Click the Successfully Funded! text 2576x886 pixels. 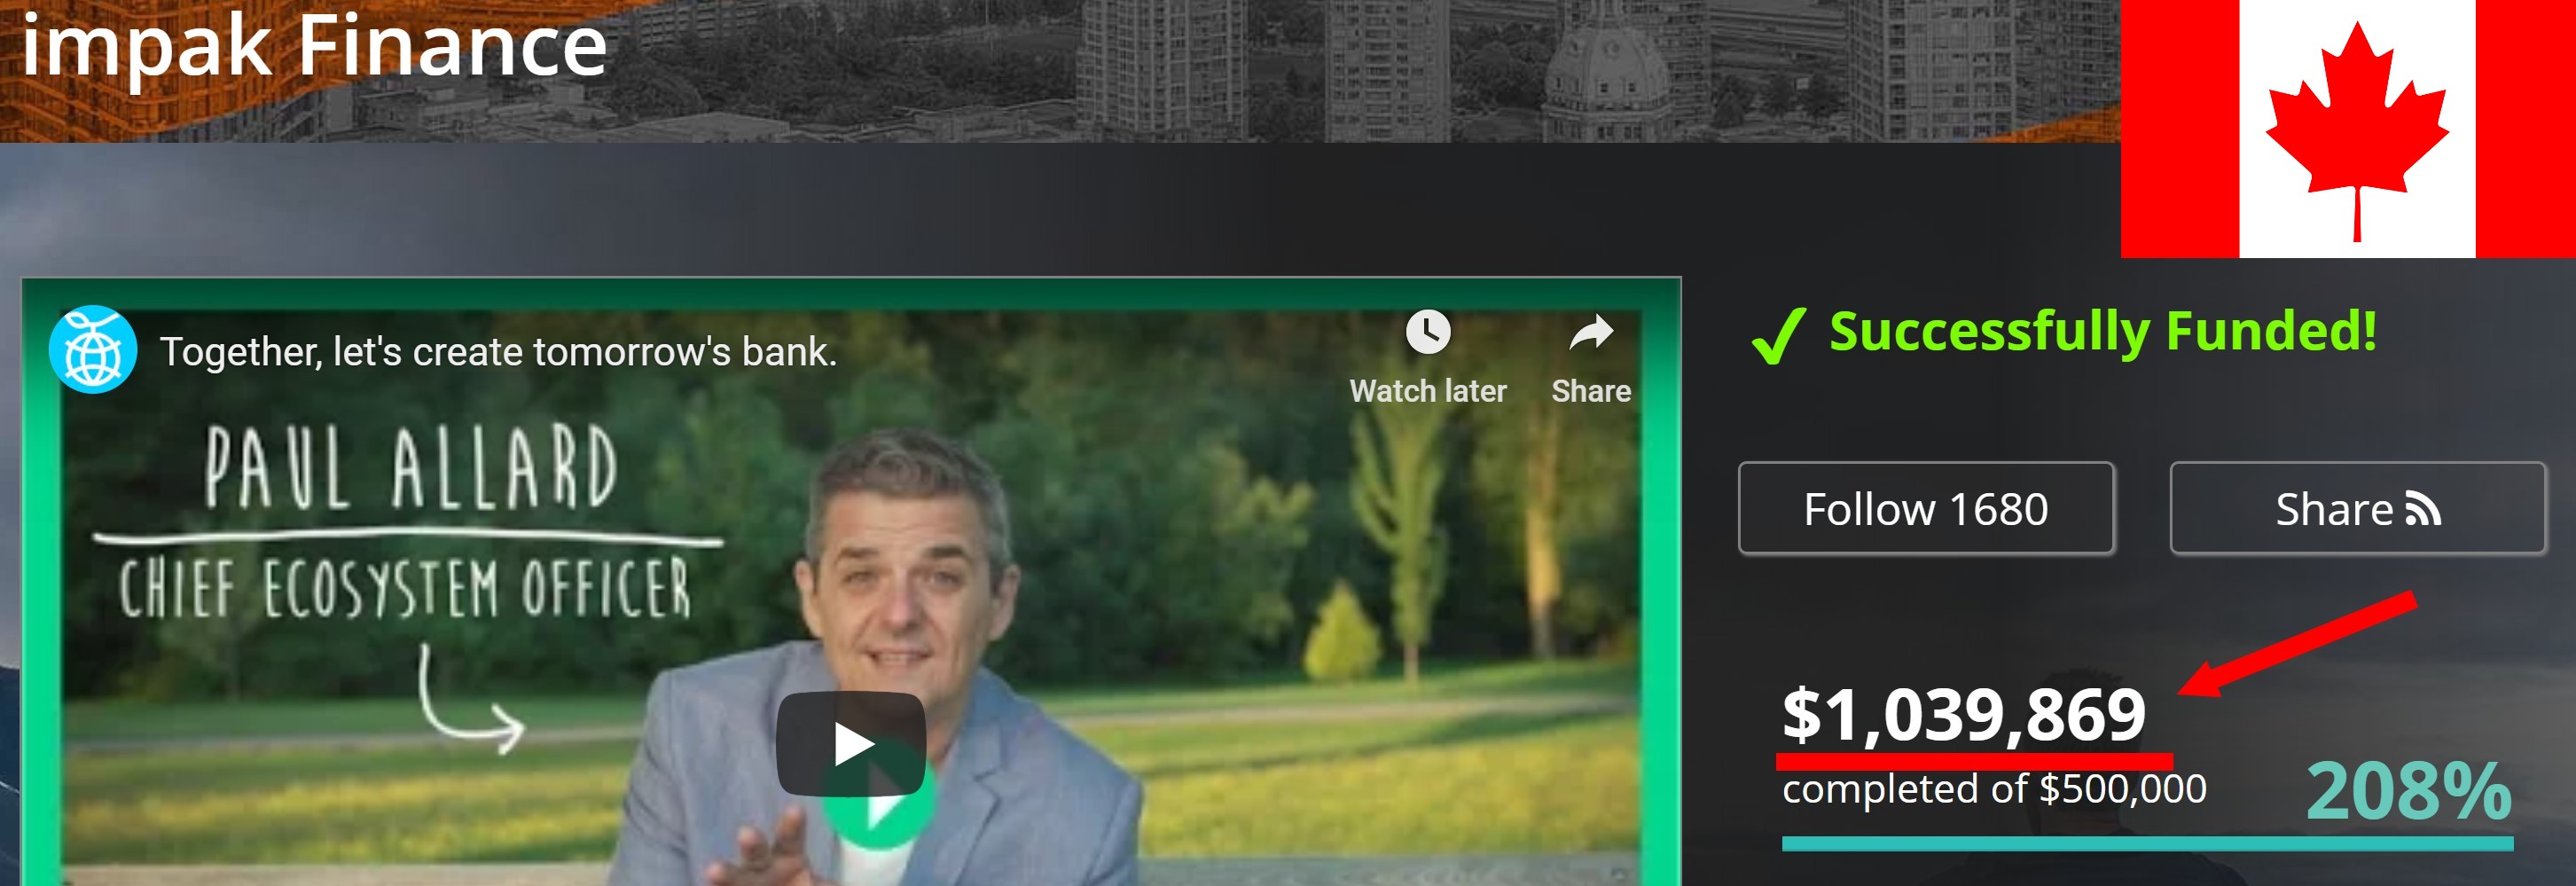tap(2102, 331)
